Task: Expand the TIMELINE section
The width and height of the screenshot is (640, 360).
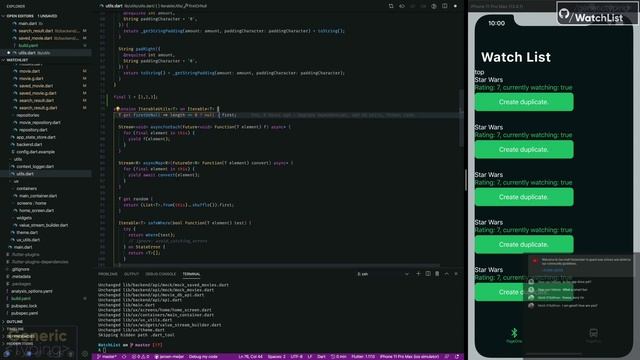Action: click(15, 329)
